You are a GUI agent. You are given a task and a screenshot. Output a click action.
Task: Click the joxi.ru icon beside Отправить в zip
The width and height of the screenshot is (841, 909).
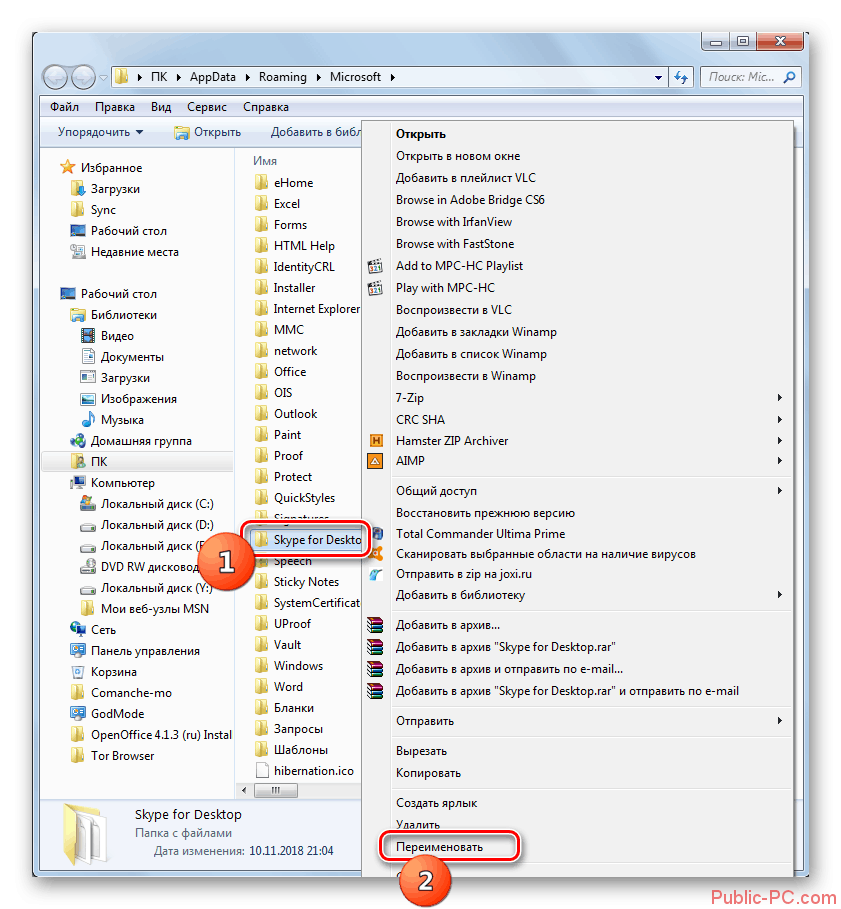(376, 575)
